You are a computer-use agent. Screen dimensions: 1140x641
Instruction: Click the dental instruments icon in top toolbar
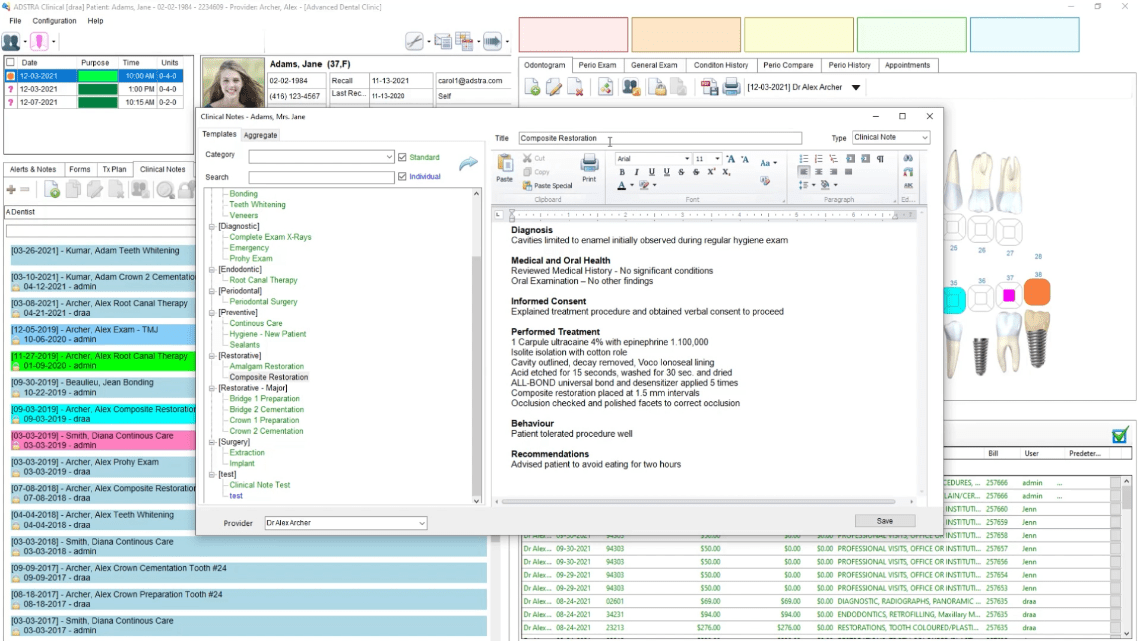click(x=414, y=41)
